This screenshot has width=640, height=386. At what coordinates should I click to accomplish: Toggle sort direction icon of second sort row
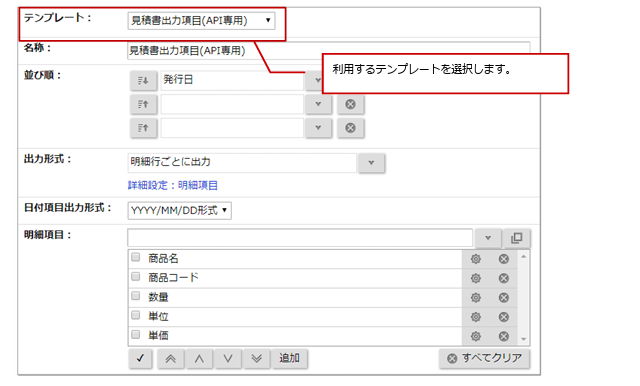point(143,104)
